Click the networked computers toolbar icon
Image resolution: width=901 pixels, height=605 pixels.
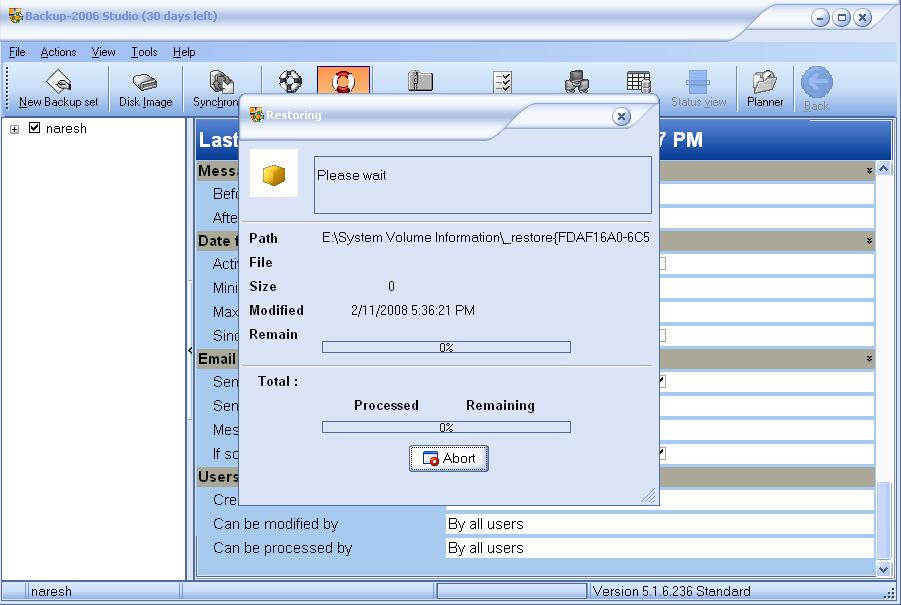click(577, 81)
